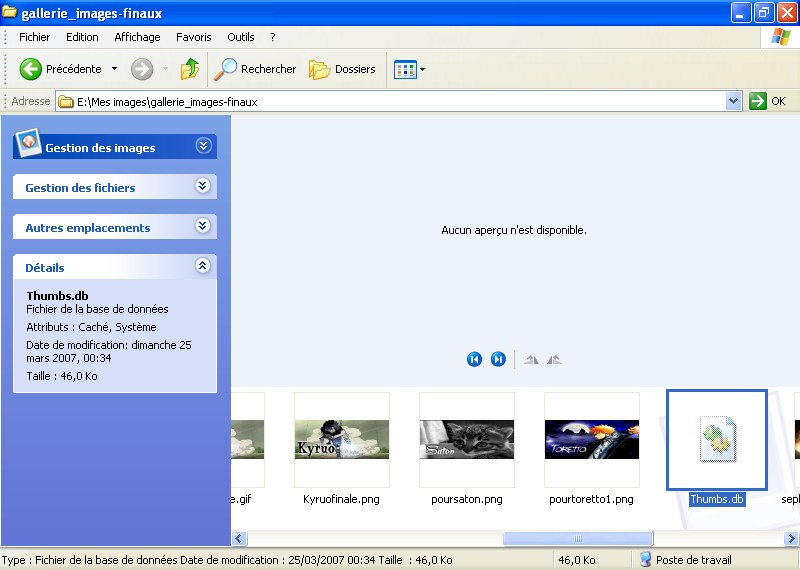The image size is (800, 570).
Task: Open the Fichier menu
Action: 34,37
